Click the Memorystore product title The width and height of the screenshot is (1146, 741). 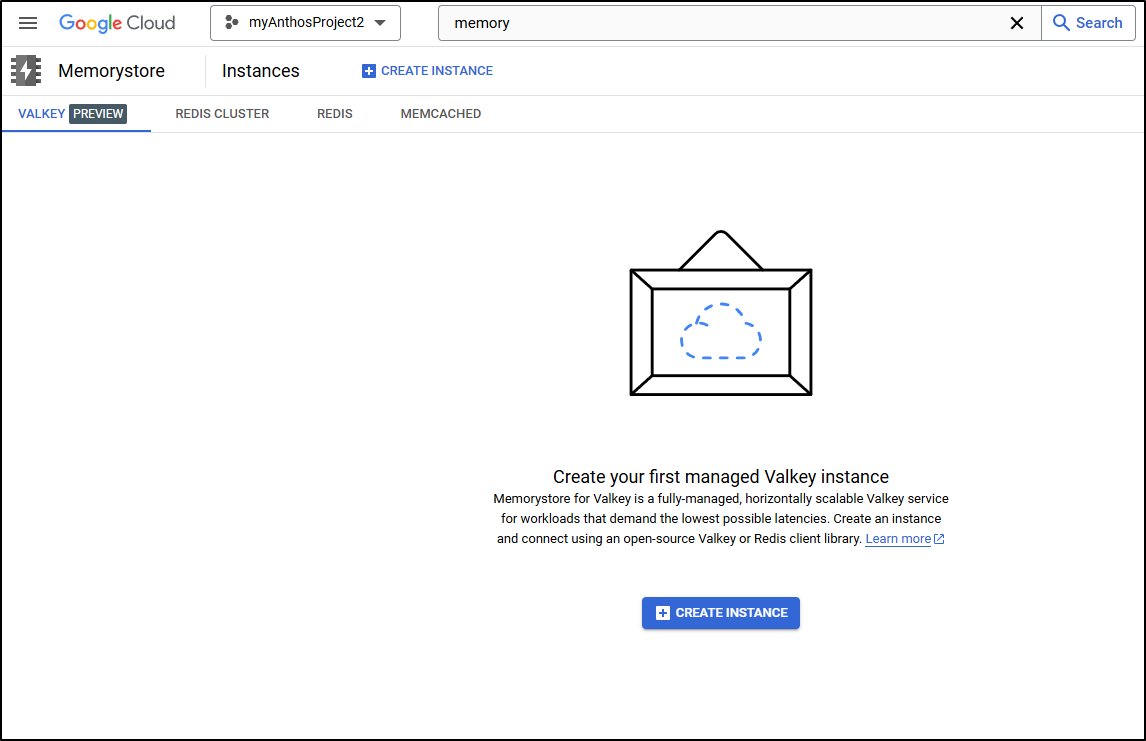pos(112,71)
